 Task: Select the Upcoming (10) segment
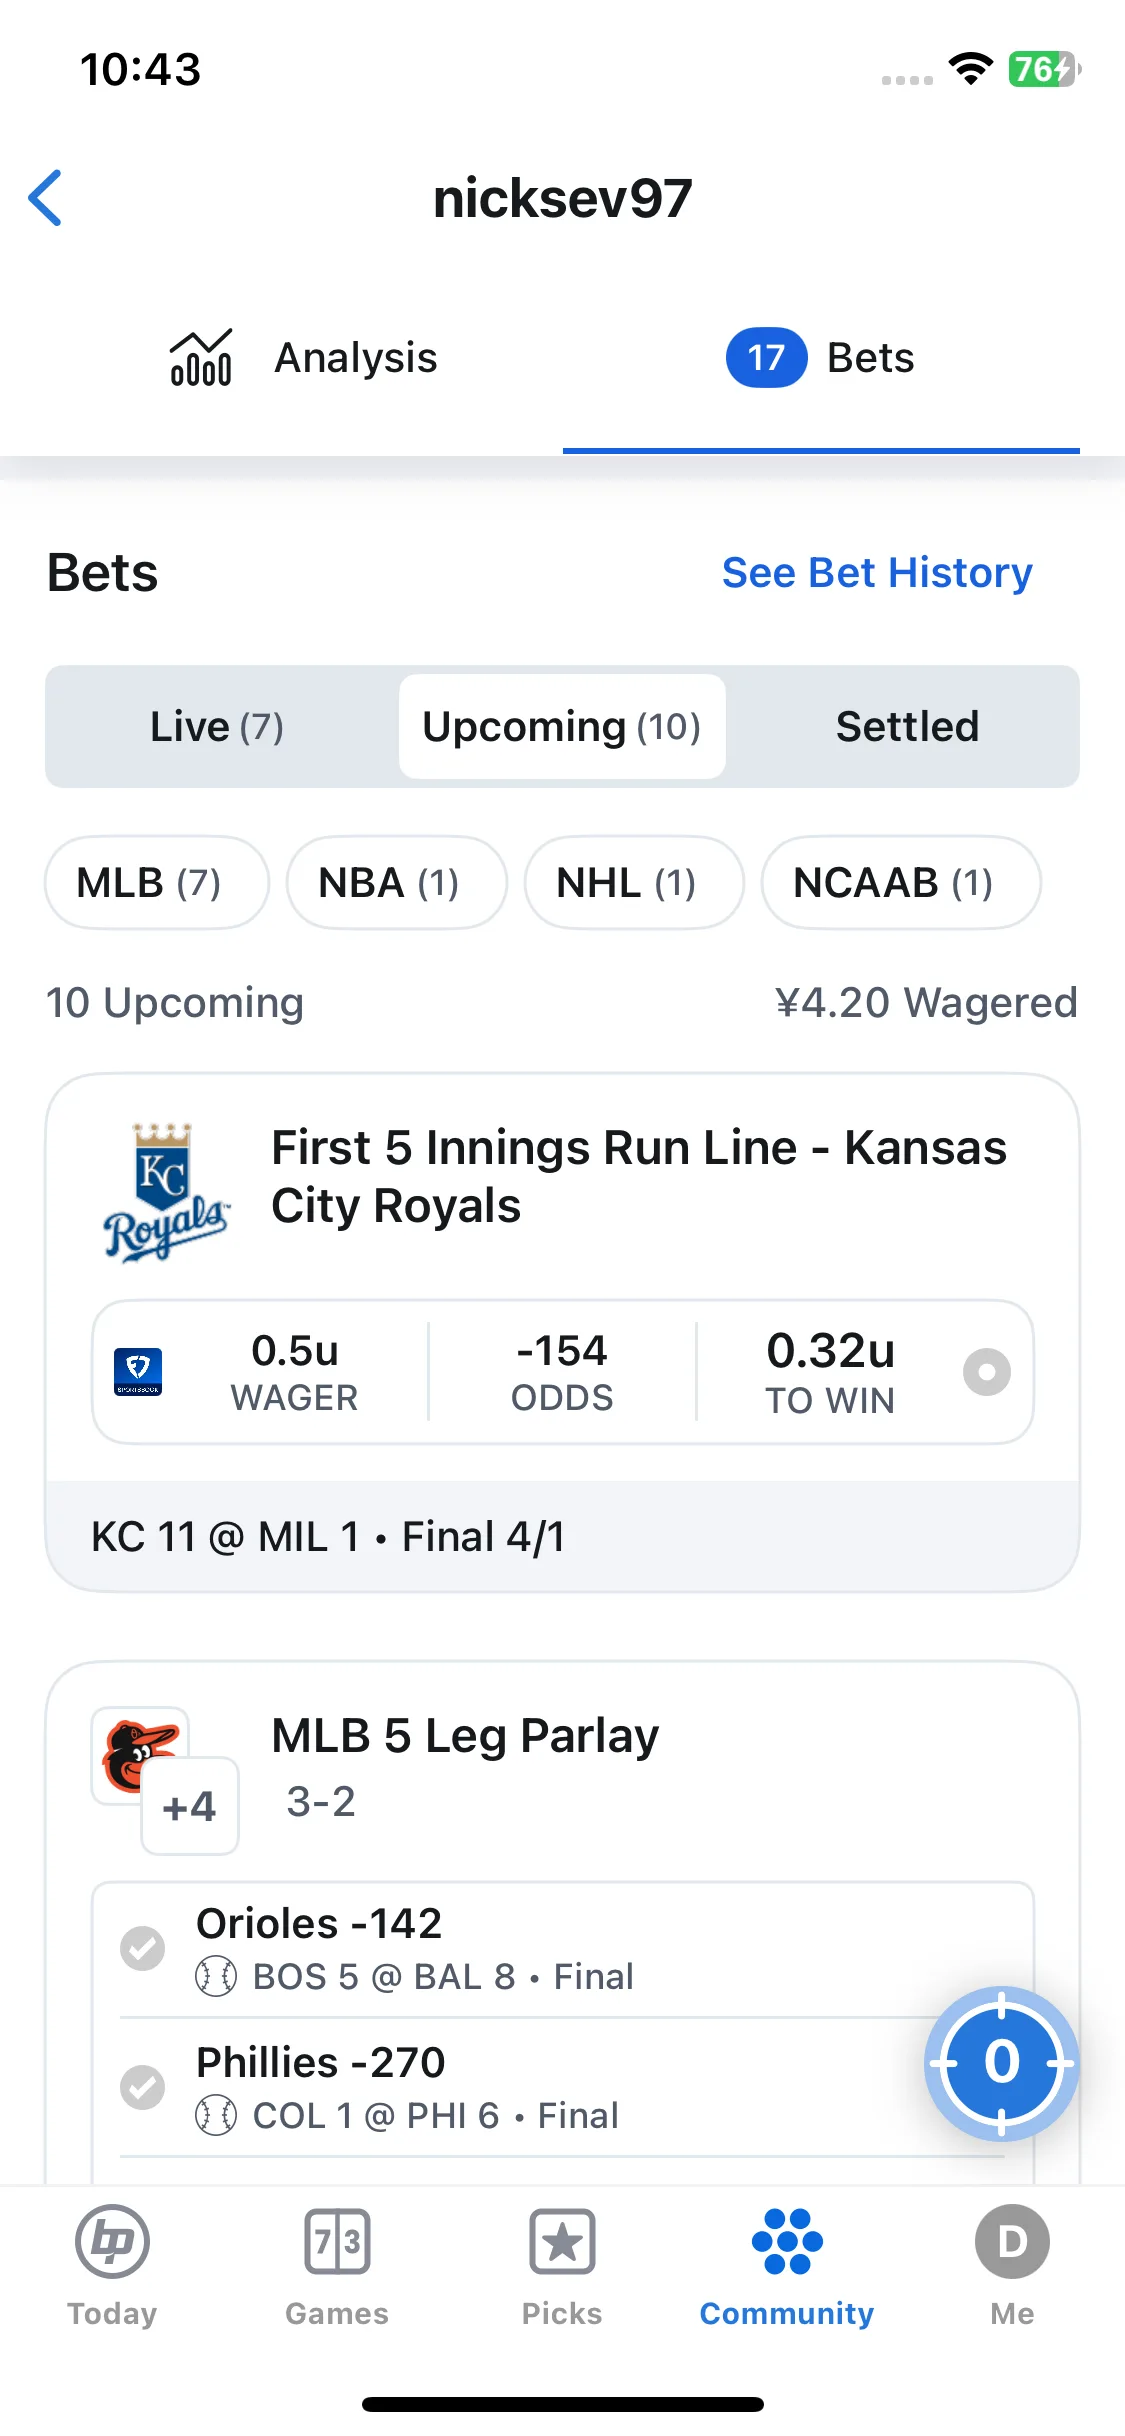pyautogui.click(x=562, y=727)
